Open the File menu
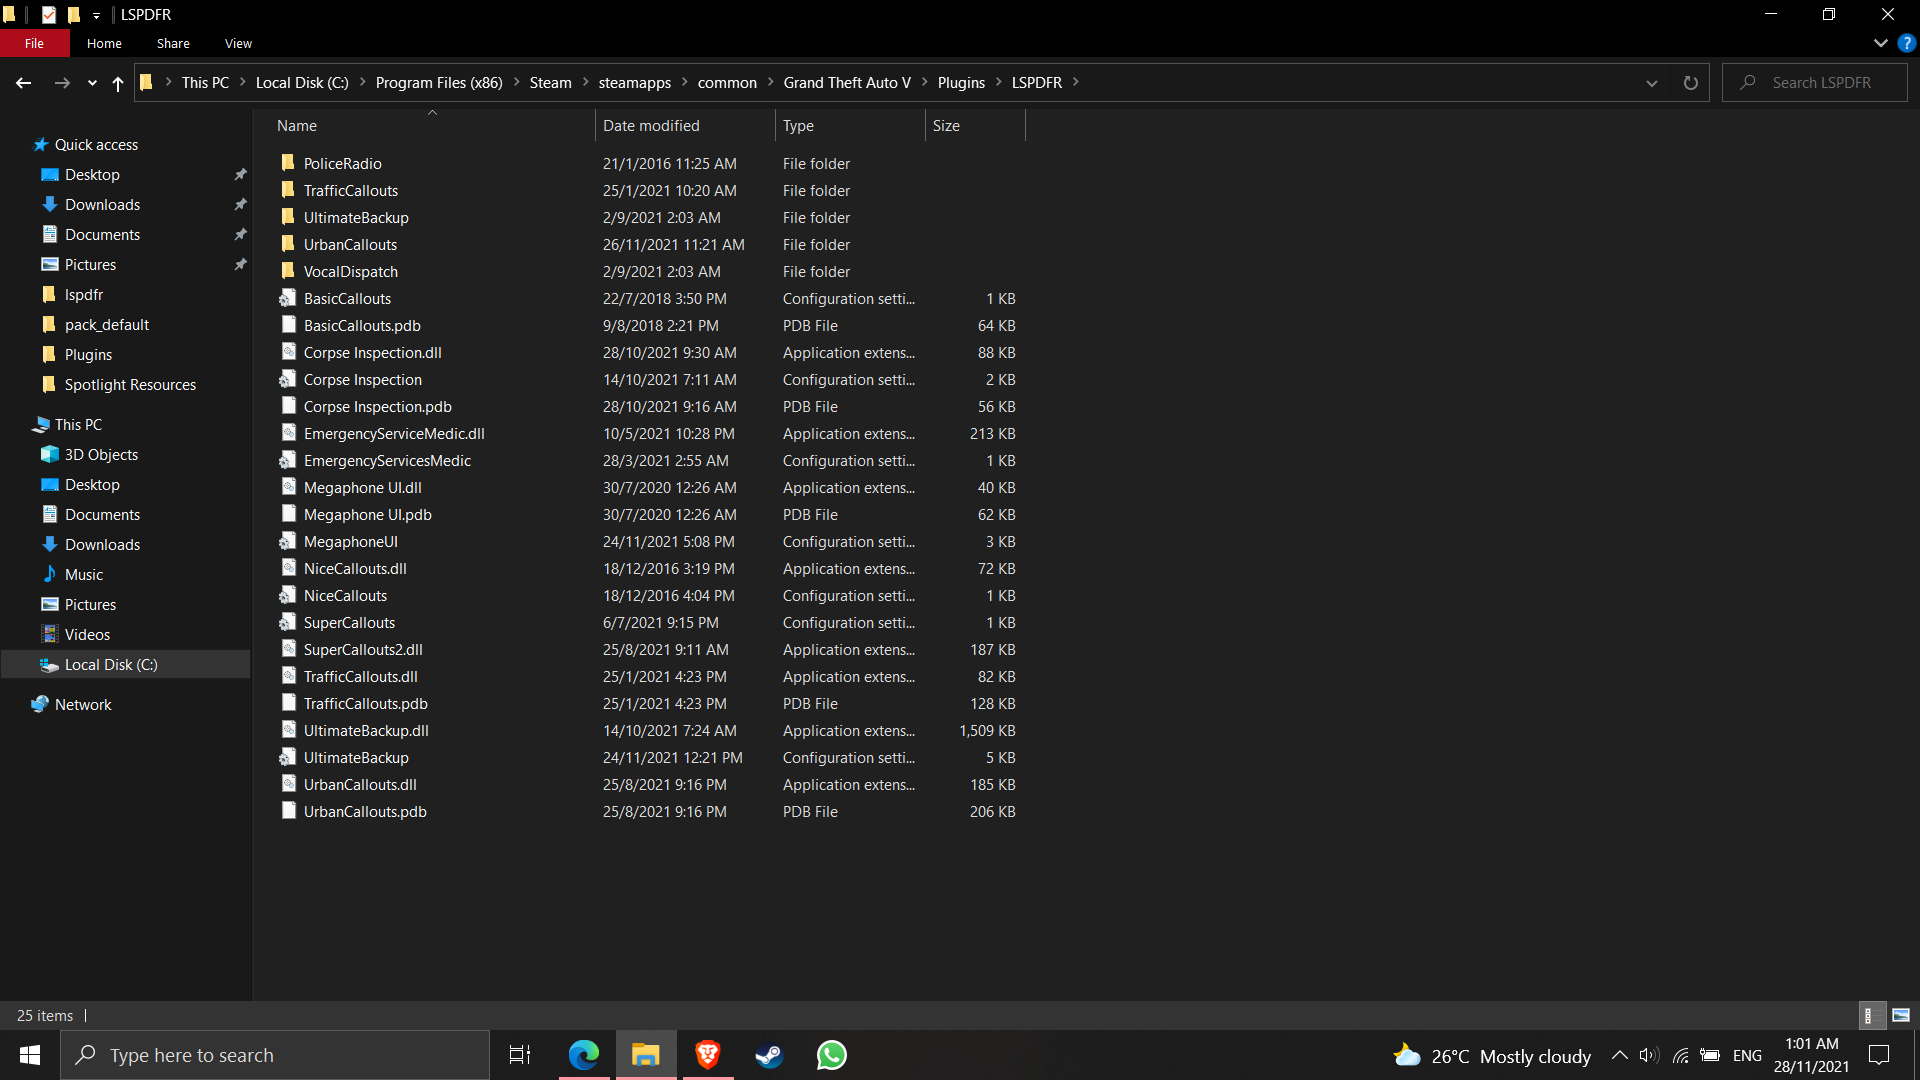This screenshot has height=1080, width=1920. (34, 43)
